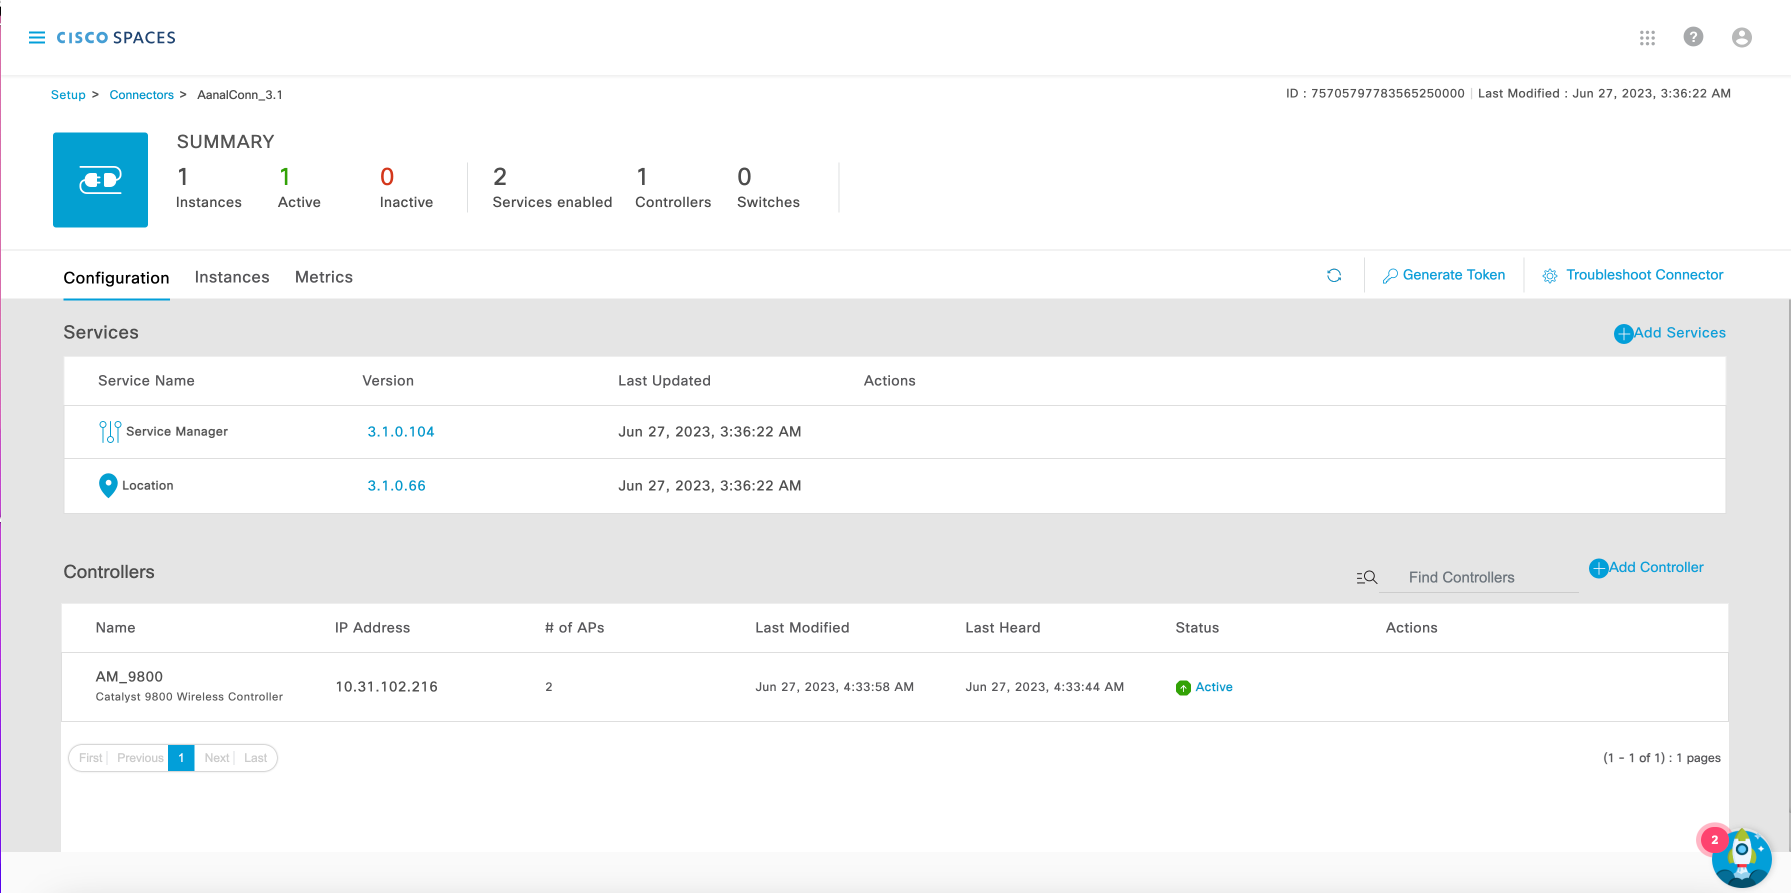Click the Location pin icon
1791x893 pixels.
(108, 486)
